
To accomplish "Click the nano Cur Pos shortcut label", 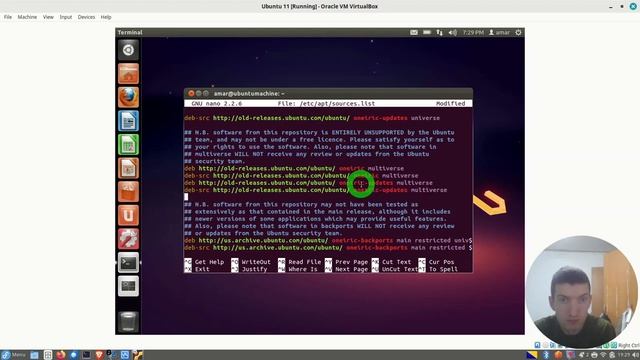I will click(x=441, y=262).
